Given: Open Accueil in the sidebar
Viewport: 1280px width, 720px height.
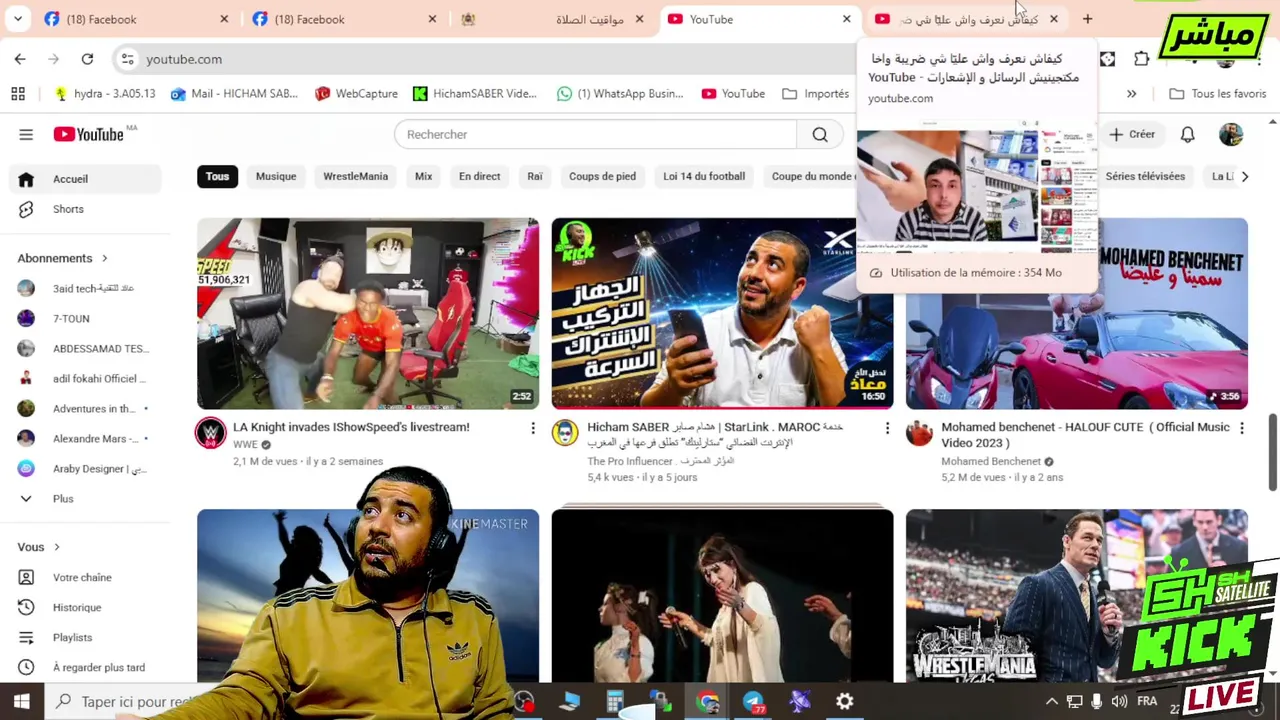Looking at the screenshot, I should point(85,179).
